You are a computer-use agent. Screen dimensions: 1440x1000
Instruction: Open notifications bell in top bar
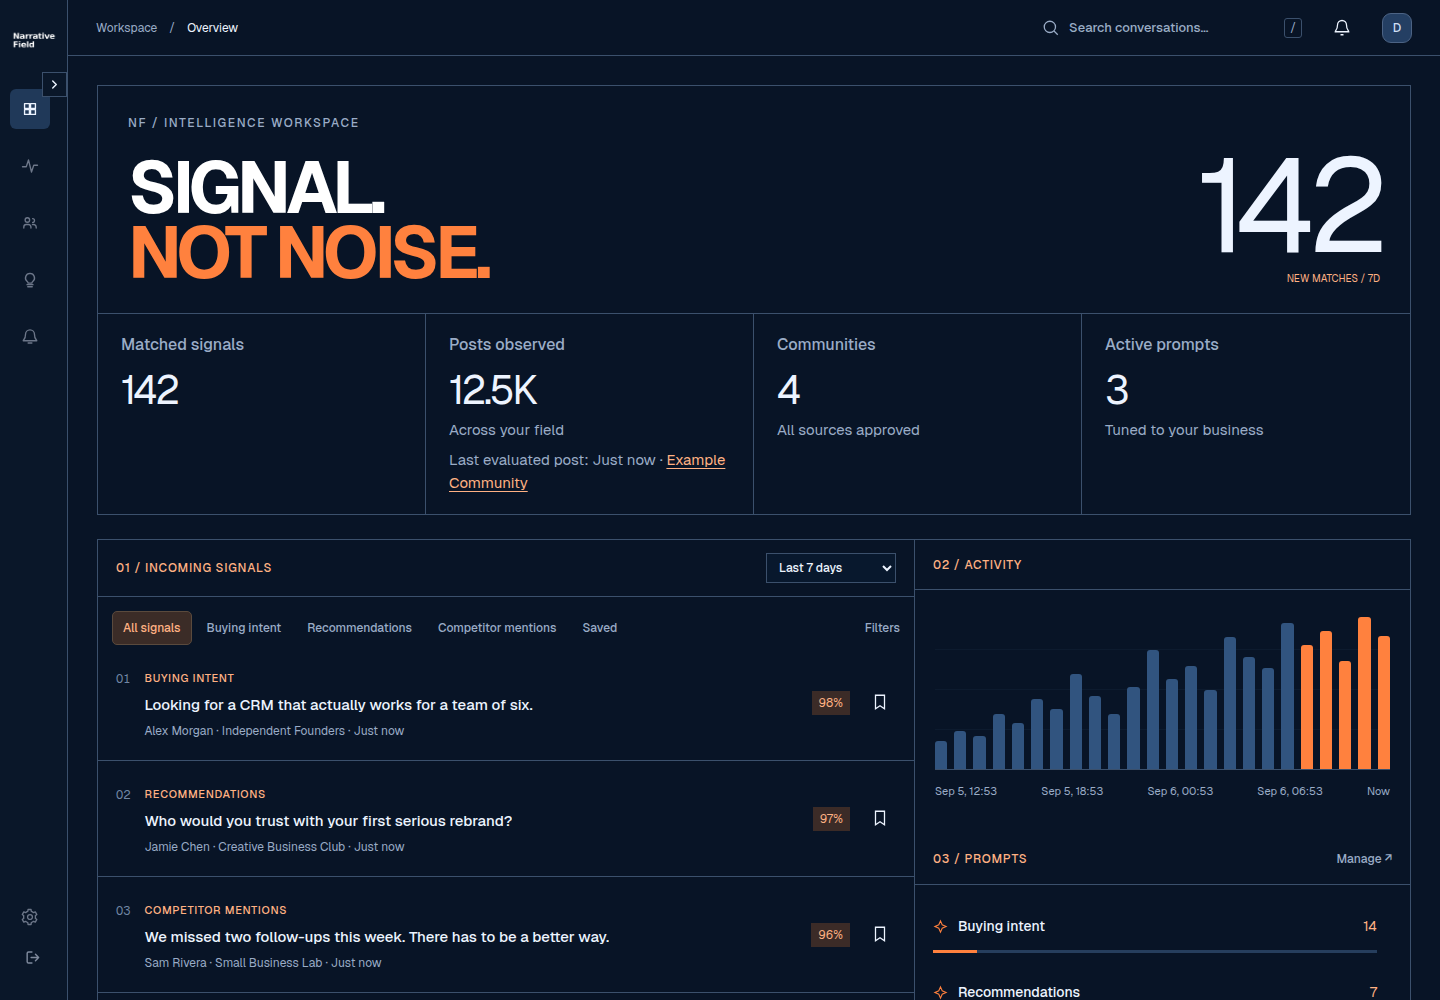point(1342,28)
